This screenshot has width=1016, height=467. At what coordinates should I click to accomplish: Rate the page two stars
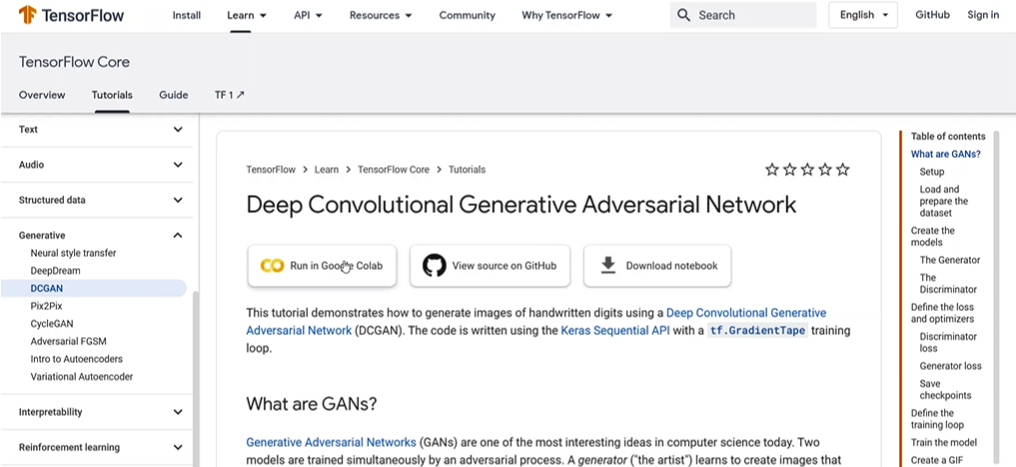(x=789, y=170)
